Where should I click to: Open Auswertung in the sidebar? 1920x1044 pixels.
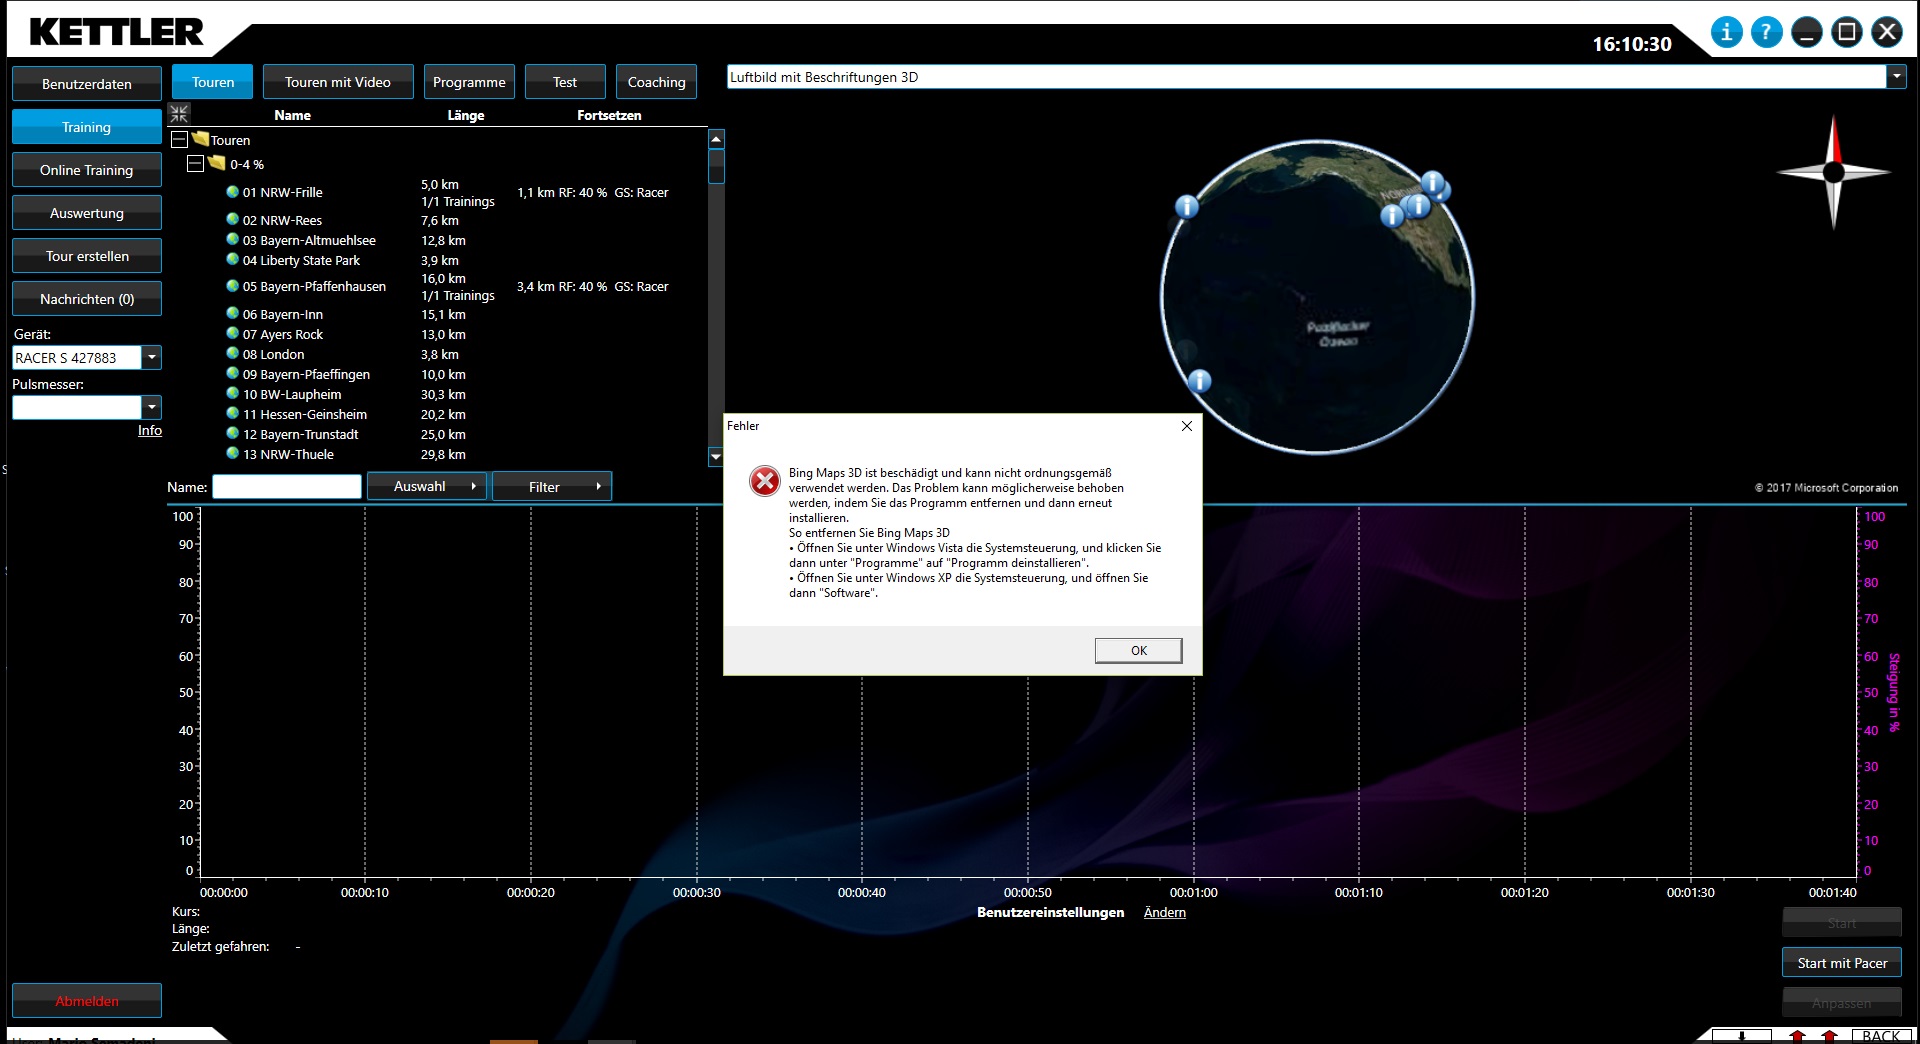(87, 213)
